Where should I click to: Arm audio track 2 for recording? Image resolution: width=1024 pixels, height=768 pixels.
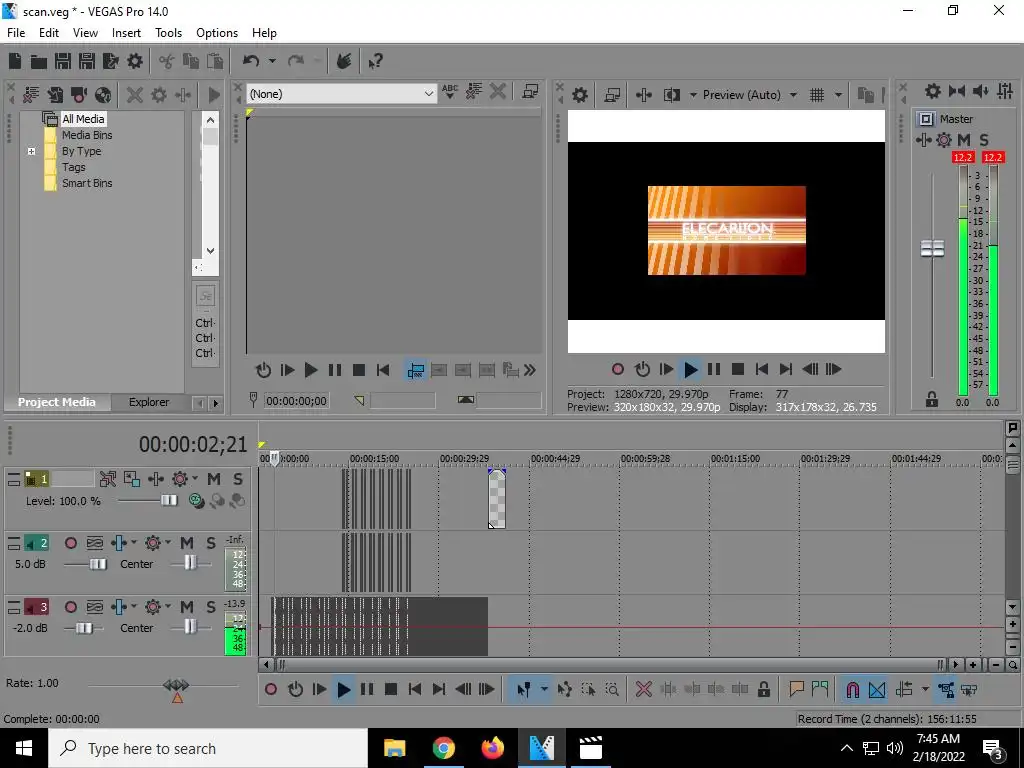pyautogui.click(x=71, y=543)
